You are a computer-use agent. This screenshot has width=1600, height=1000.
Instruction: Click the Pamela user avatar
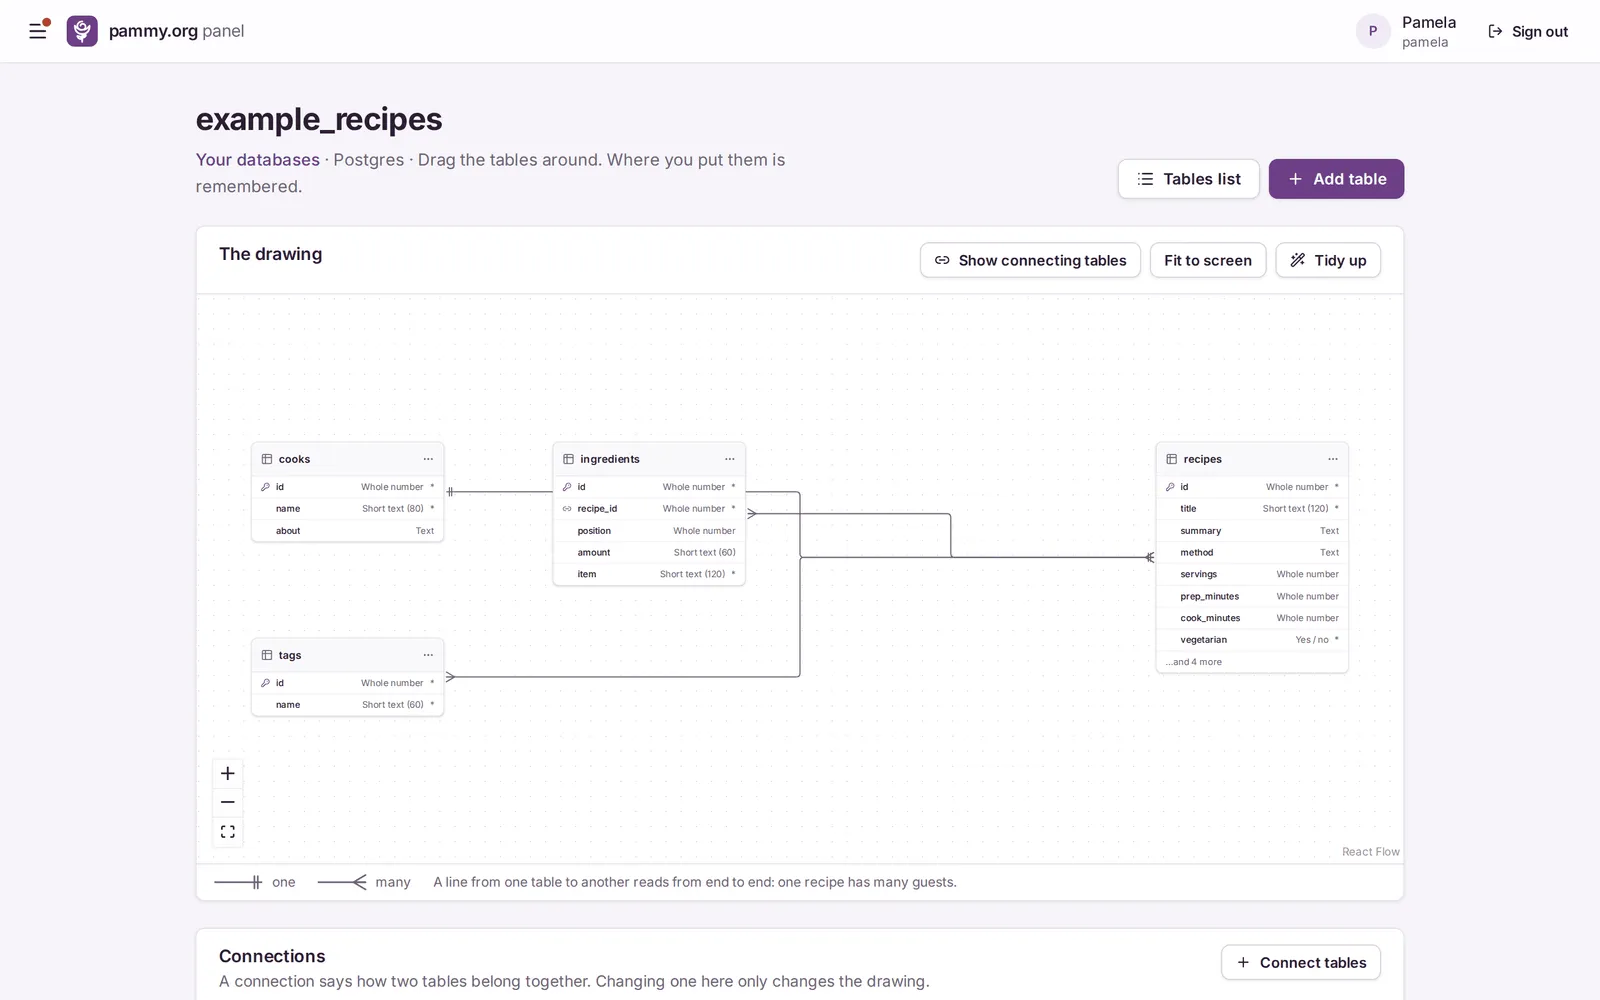click(x=1373, y=31)
